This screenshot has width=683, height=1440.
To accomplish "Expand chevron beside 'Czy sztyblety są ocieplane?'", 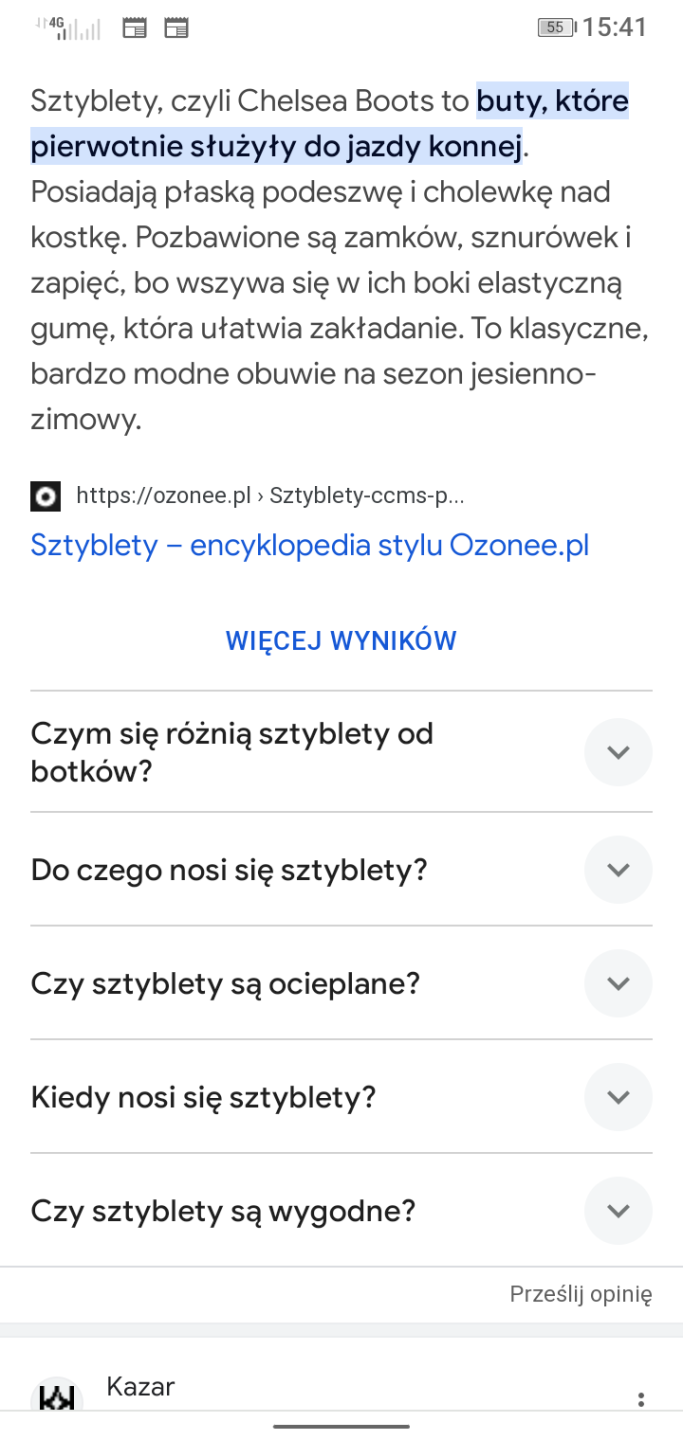I will click(x=618, y=984).
